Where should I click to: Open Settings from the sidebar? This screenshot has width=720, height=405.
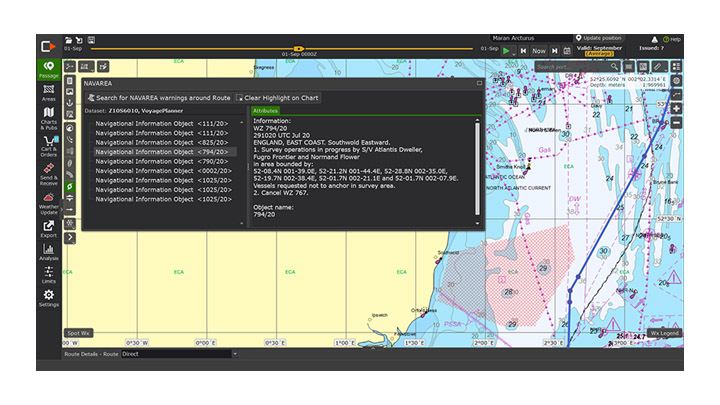(48, 298)
